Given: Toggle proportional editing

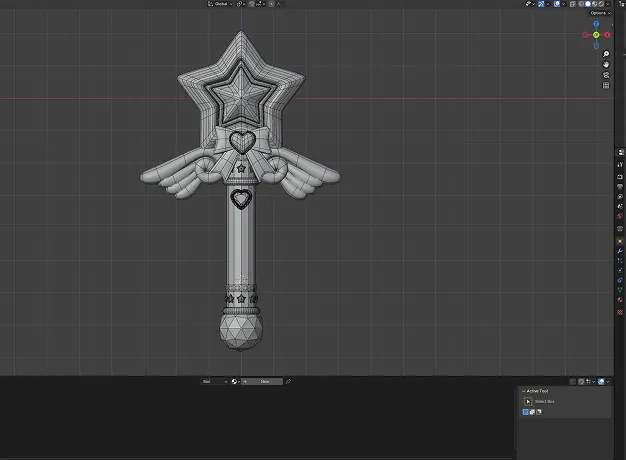Looking at the screenshot, I should click(x=271, y=4).
